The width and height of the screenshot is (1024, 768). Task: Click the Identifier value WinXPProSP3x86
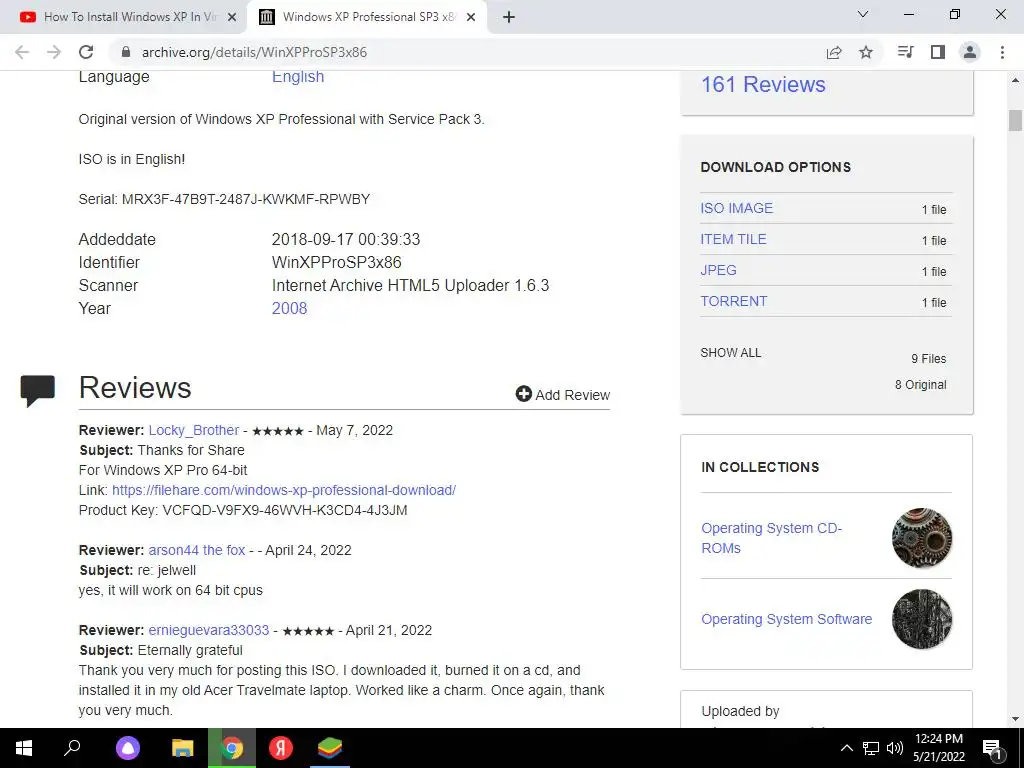tap(336, 263)
